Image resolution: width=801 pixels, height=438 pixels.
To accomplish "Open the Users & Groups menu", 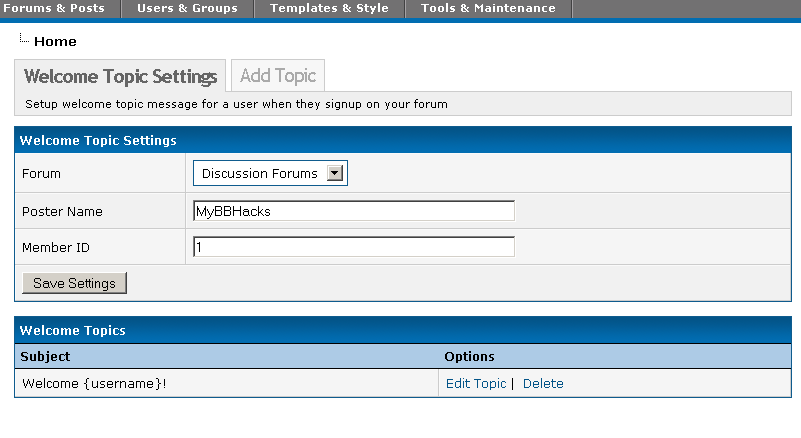I will [x=187, y=9].
